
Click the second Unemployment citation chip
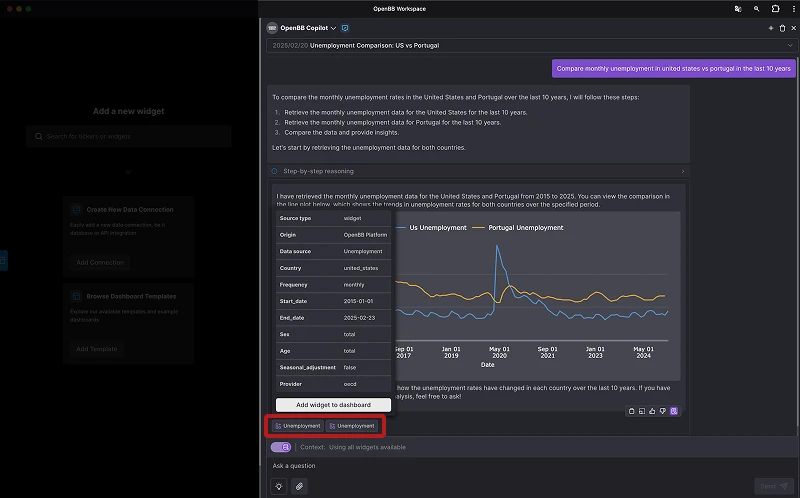tap(352, 426)
